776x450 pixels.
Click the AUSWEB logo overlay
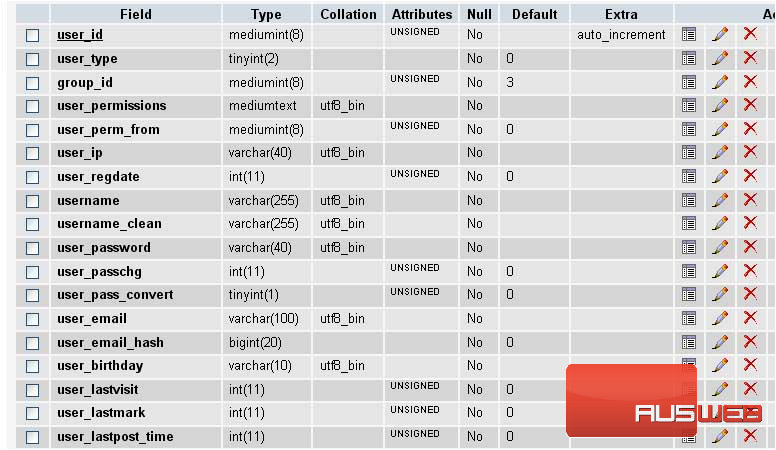coord(664,400)
